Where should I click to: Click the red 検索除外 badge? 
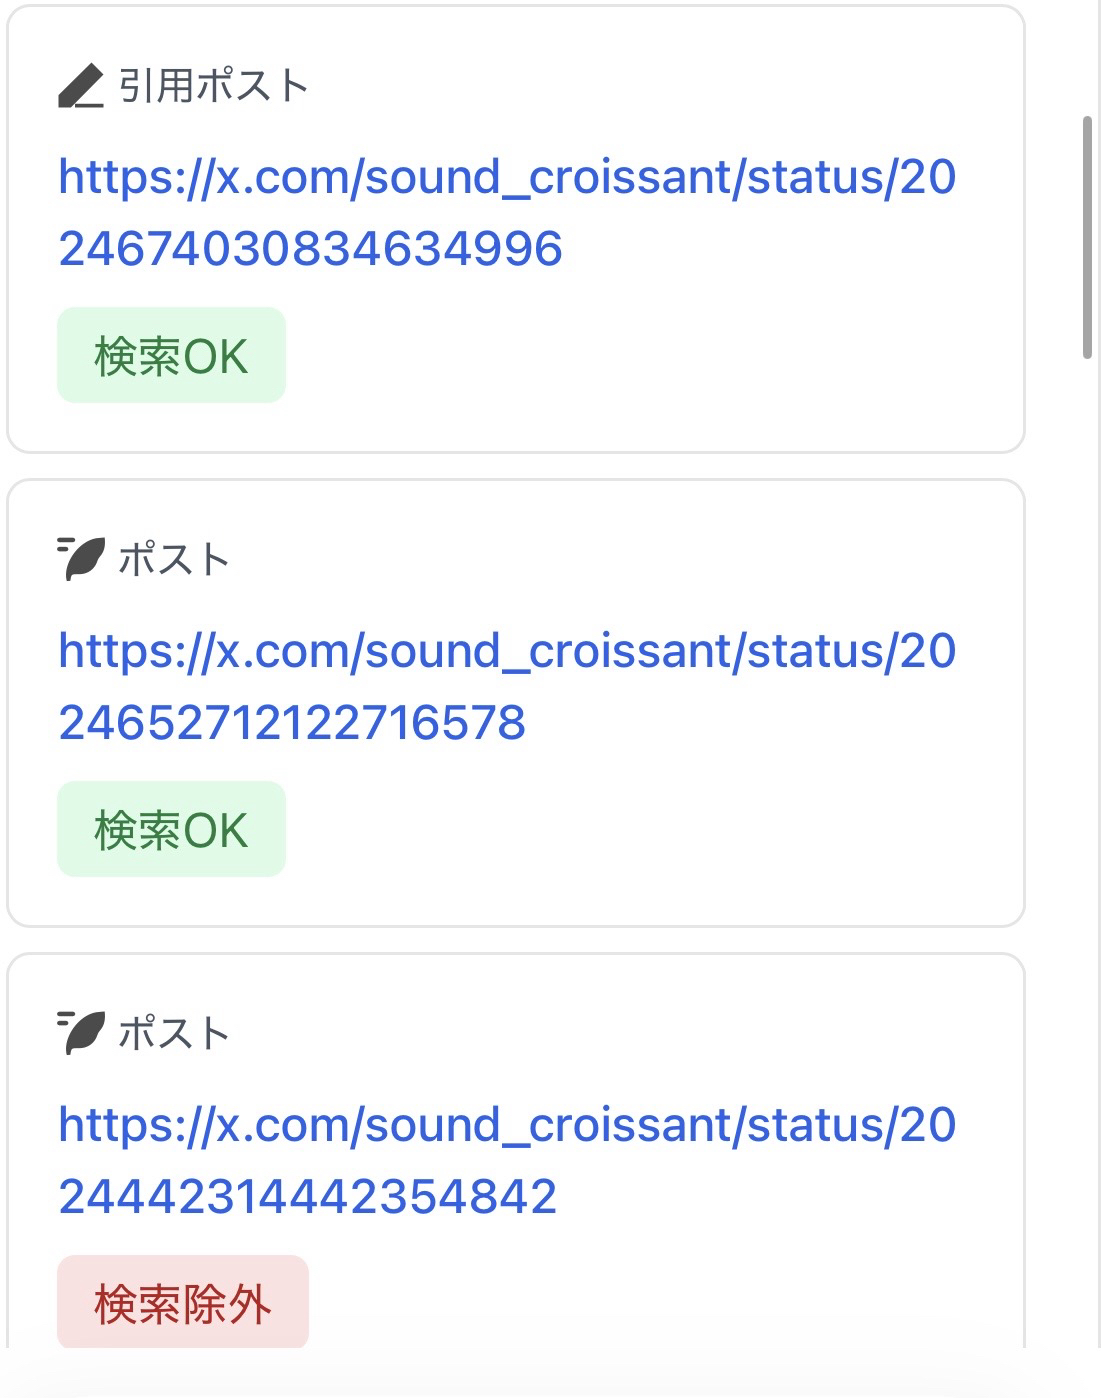pyautogui.click(x=183, y=1303)
